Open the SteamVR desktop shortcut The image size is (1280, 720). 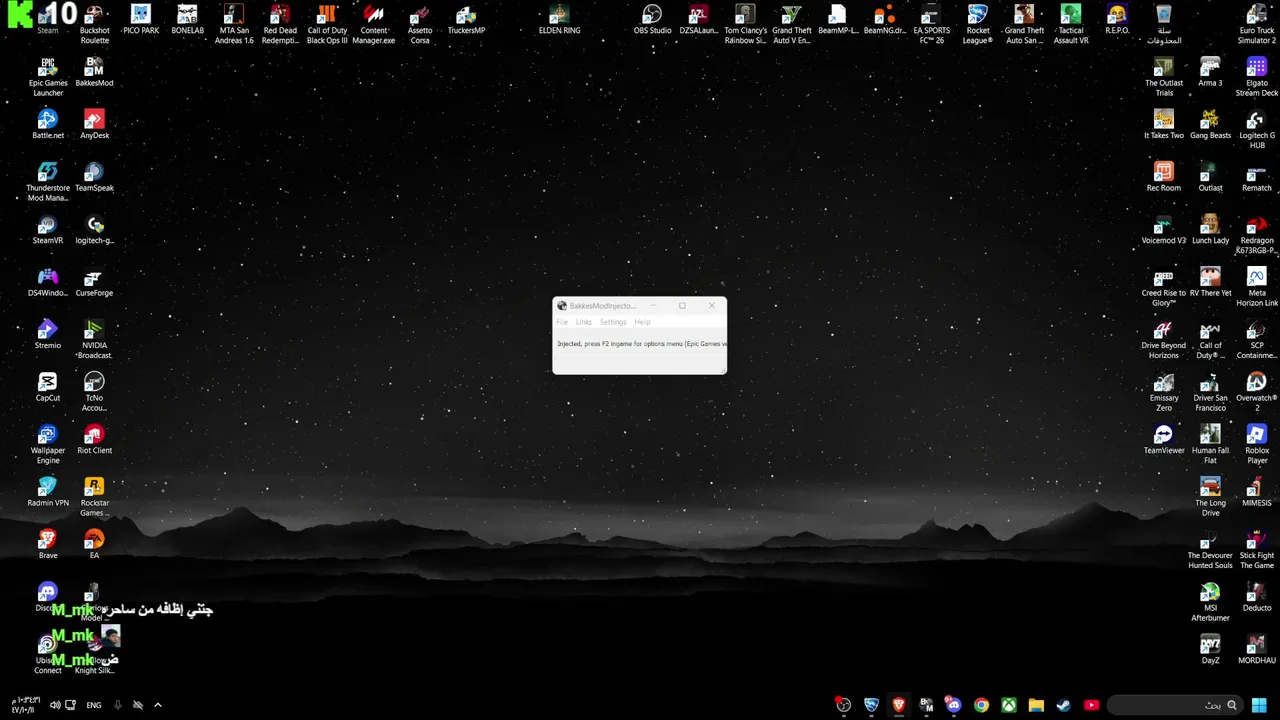coord(48,230)
